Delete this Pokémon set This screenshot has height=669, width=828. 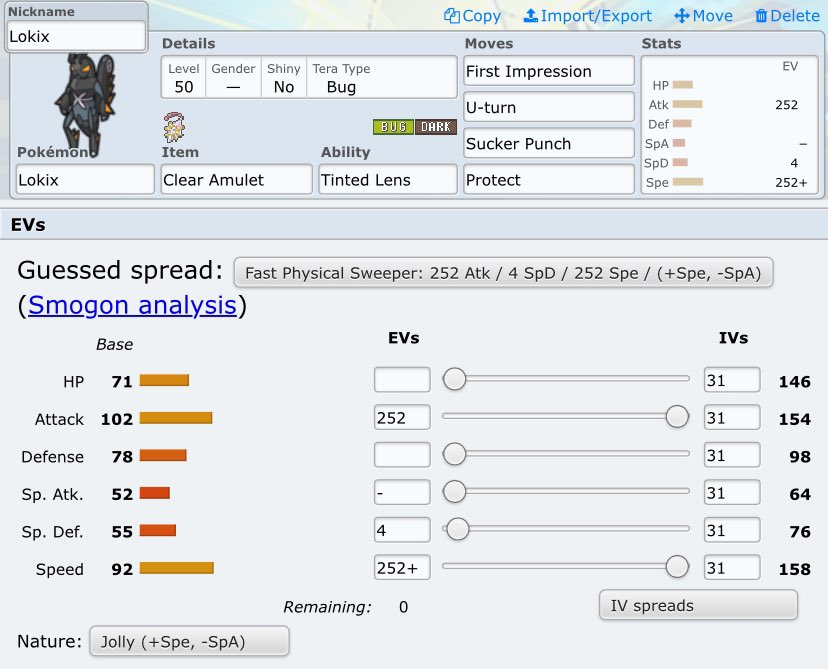click(x=787, y=16)
